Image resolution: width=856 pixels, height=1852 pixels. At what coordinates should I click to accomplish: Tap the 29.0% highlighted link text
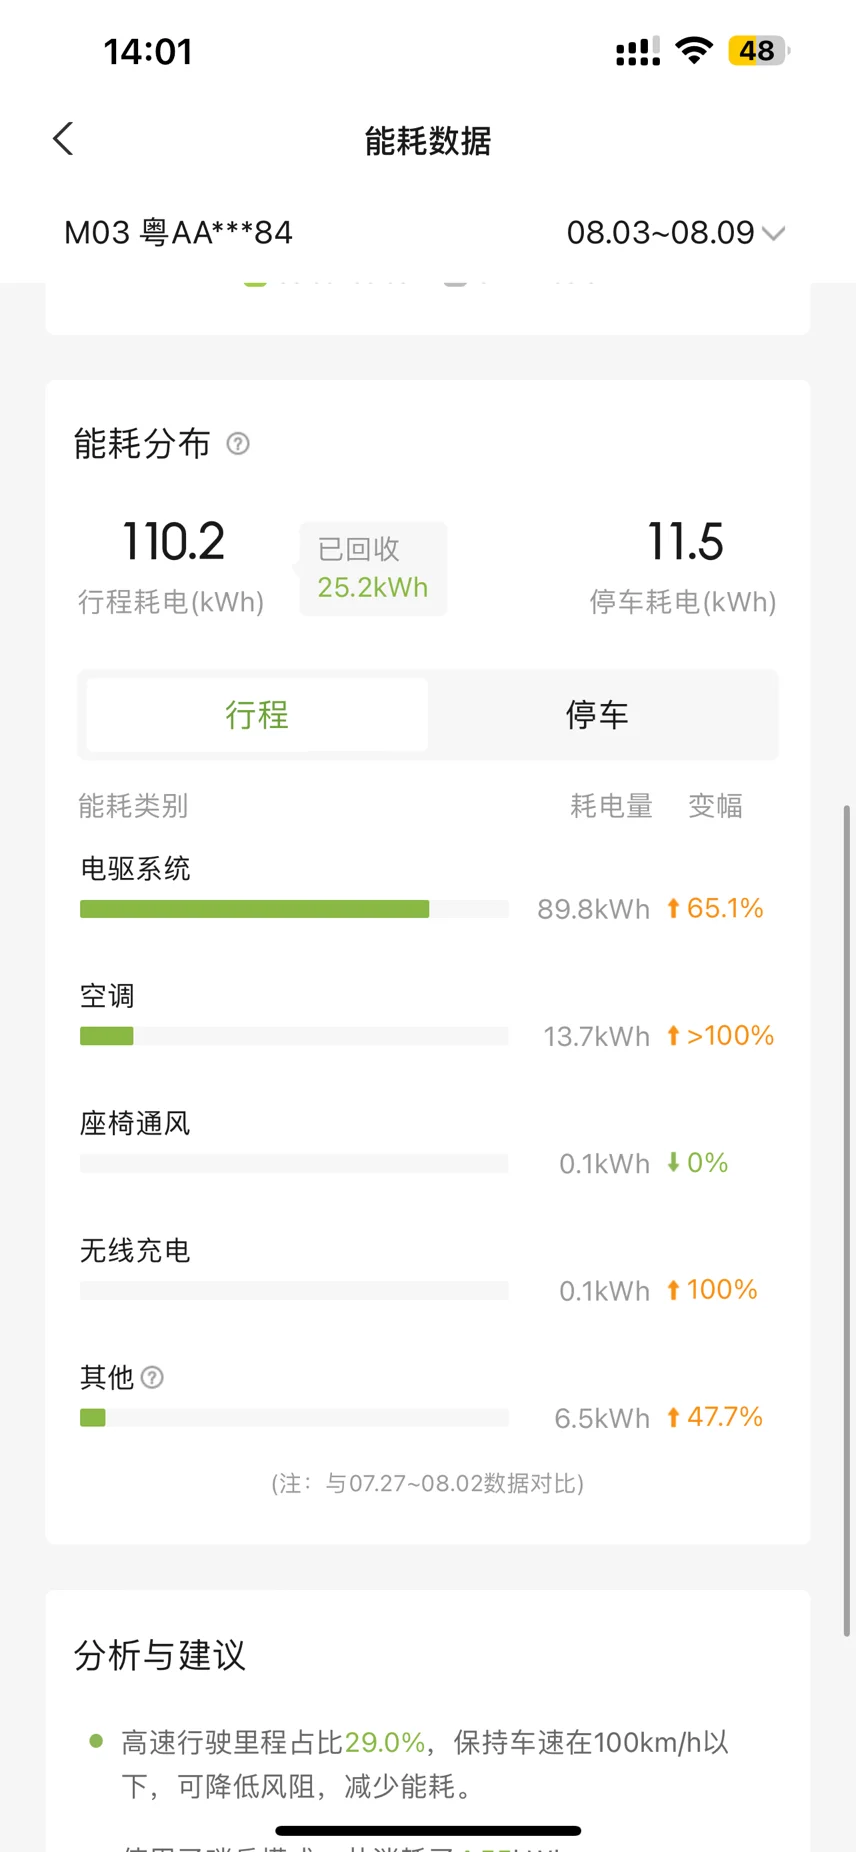coord(385,1742)
